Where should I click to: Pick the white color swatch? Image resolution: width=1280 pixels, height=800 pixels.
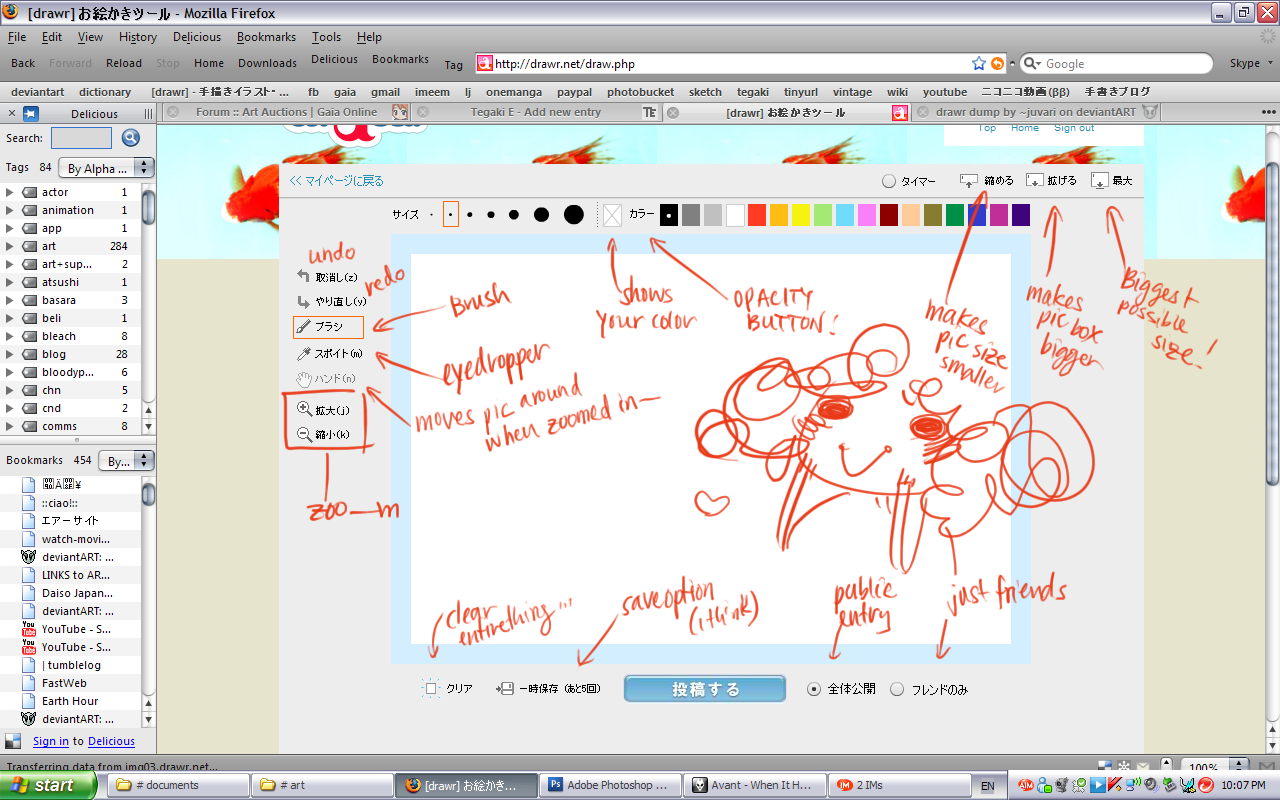(735, 214)
